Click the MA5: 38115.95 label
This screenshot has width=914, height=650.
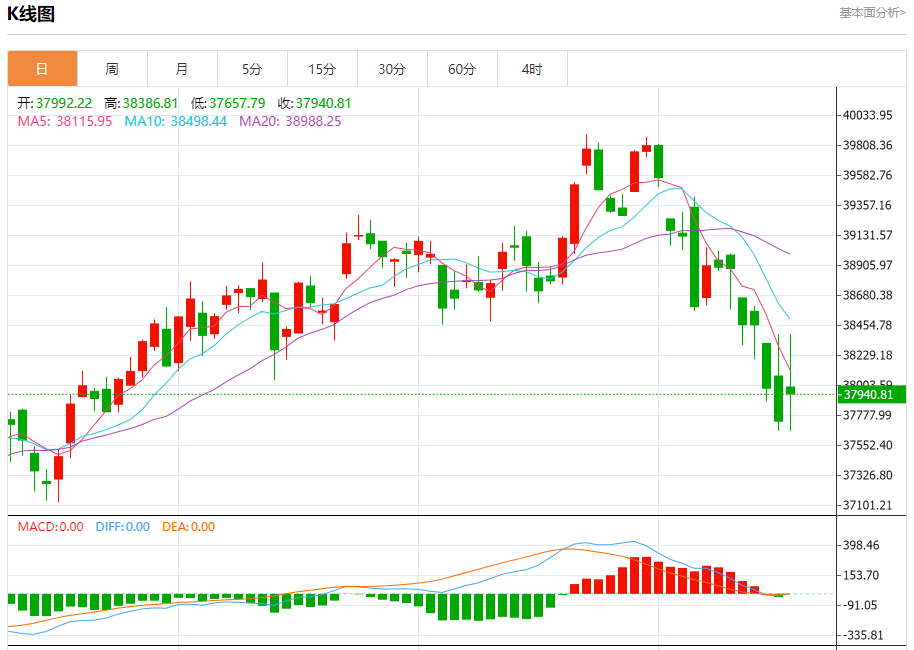(x=65, y=121)
